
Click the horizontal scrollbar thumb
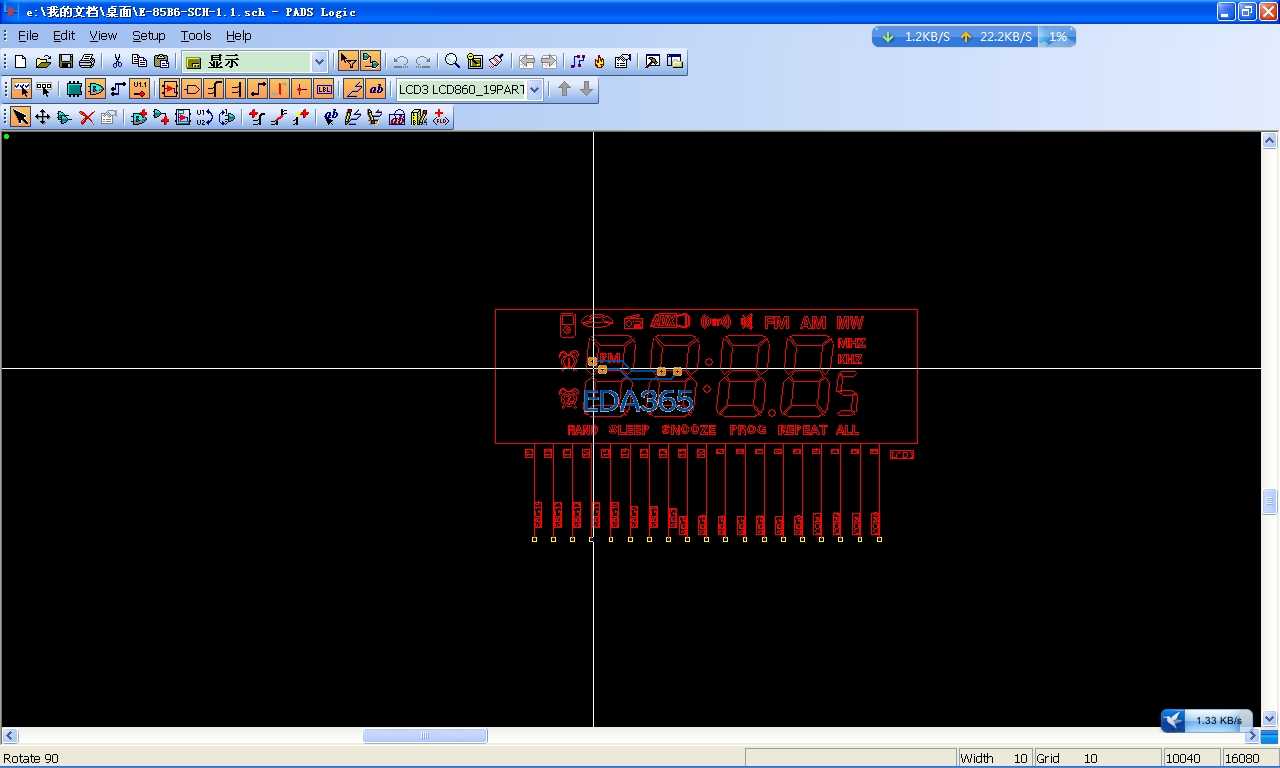click(425, 736)
